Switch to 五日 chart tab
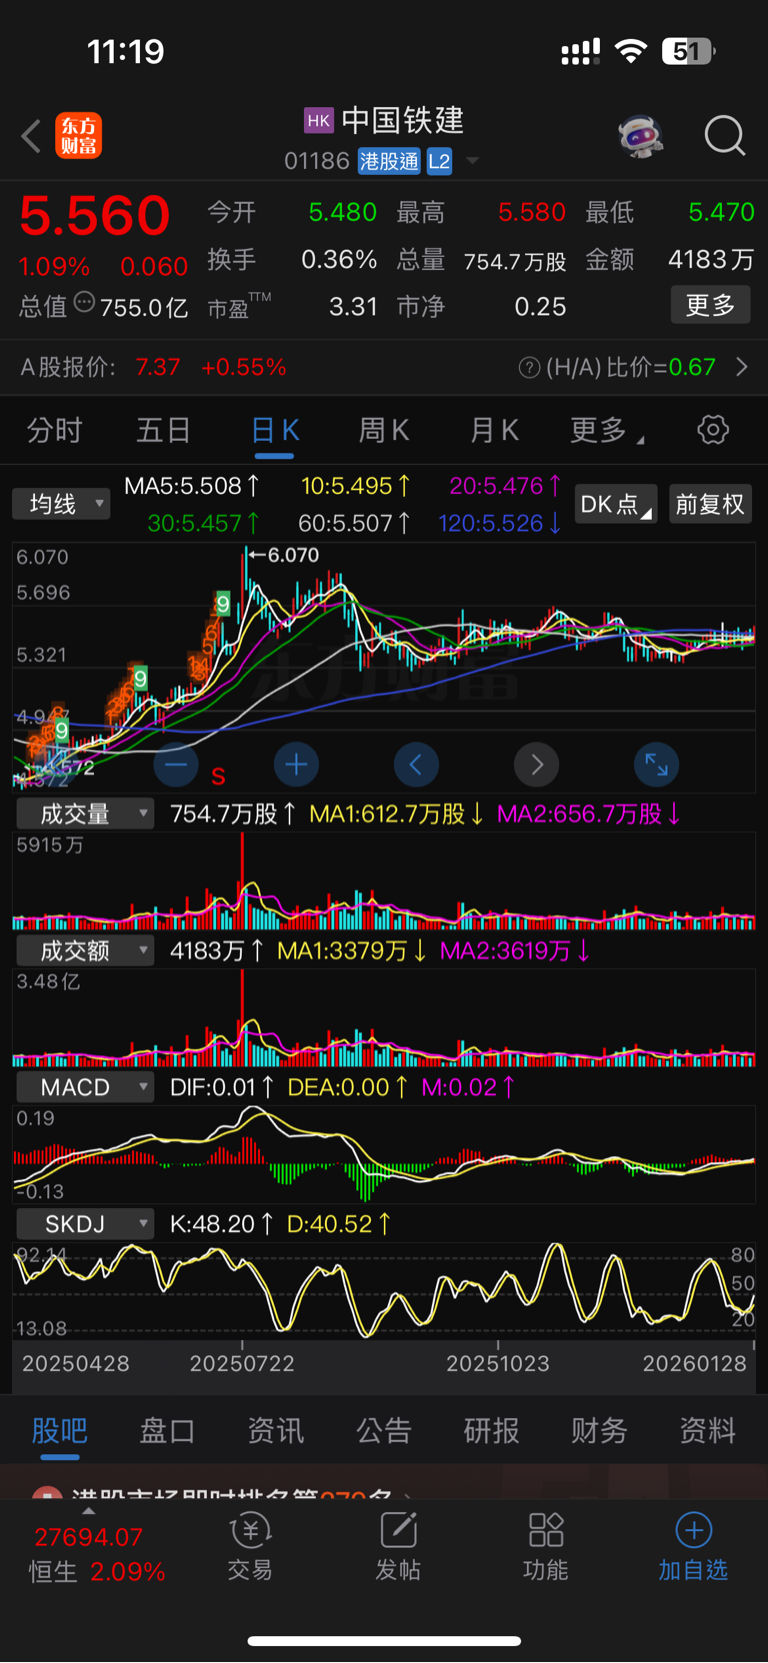Screen dimensions: 768x1663 164,430
